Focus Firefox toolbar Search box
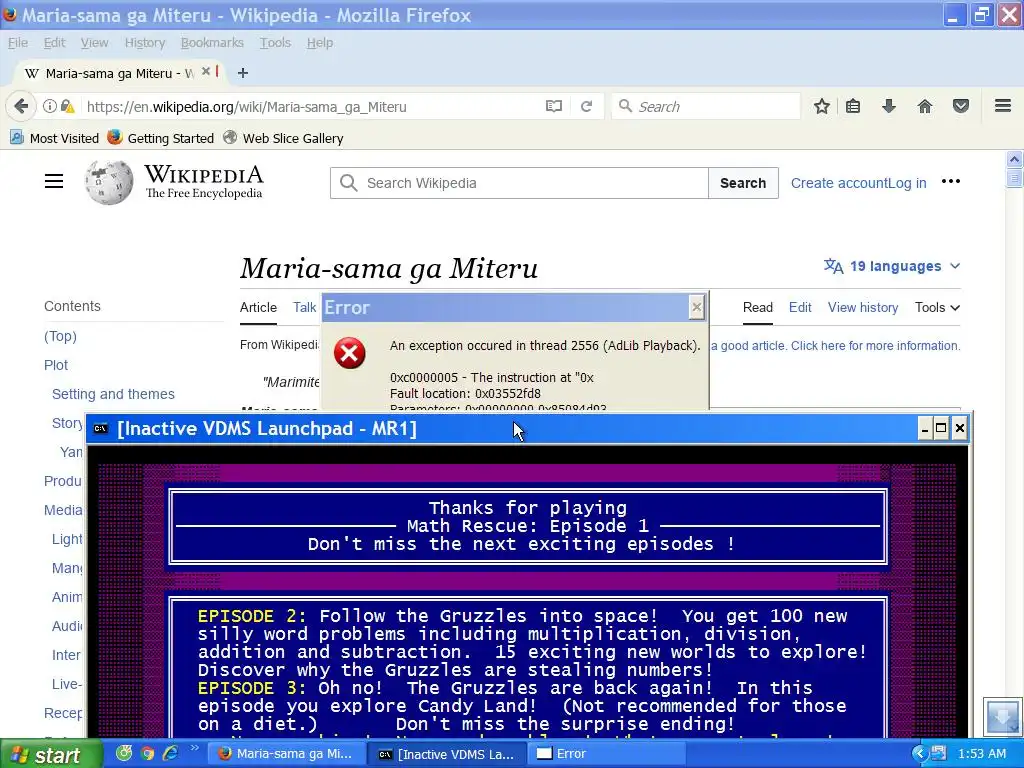1024x768 pixels. click(705, 106)
